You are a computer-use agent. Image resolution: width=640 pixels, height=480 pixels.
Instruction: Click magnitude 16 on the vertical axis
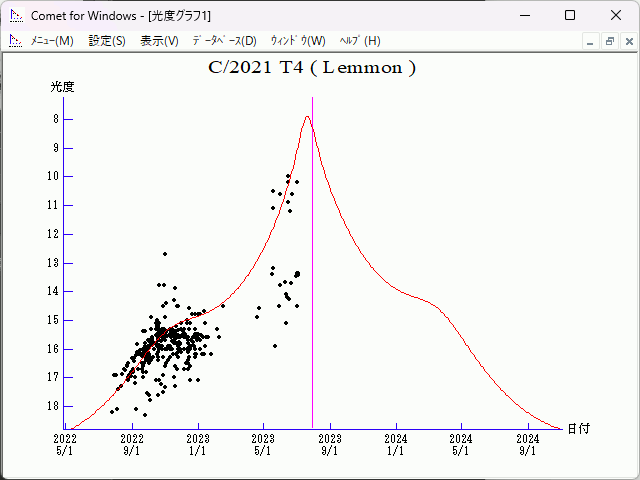click(53, 349)
